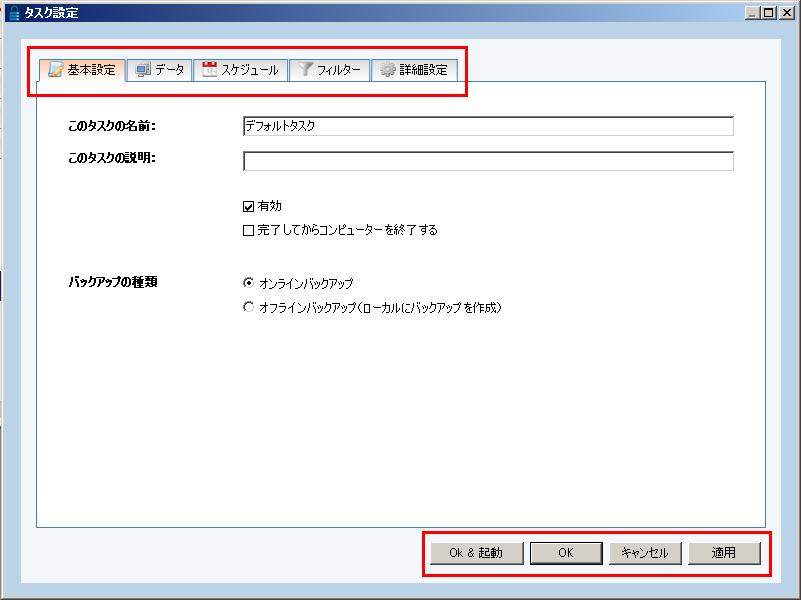
Task: Open the フィルター tab
Action: [x=329, y=70]
